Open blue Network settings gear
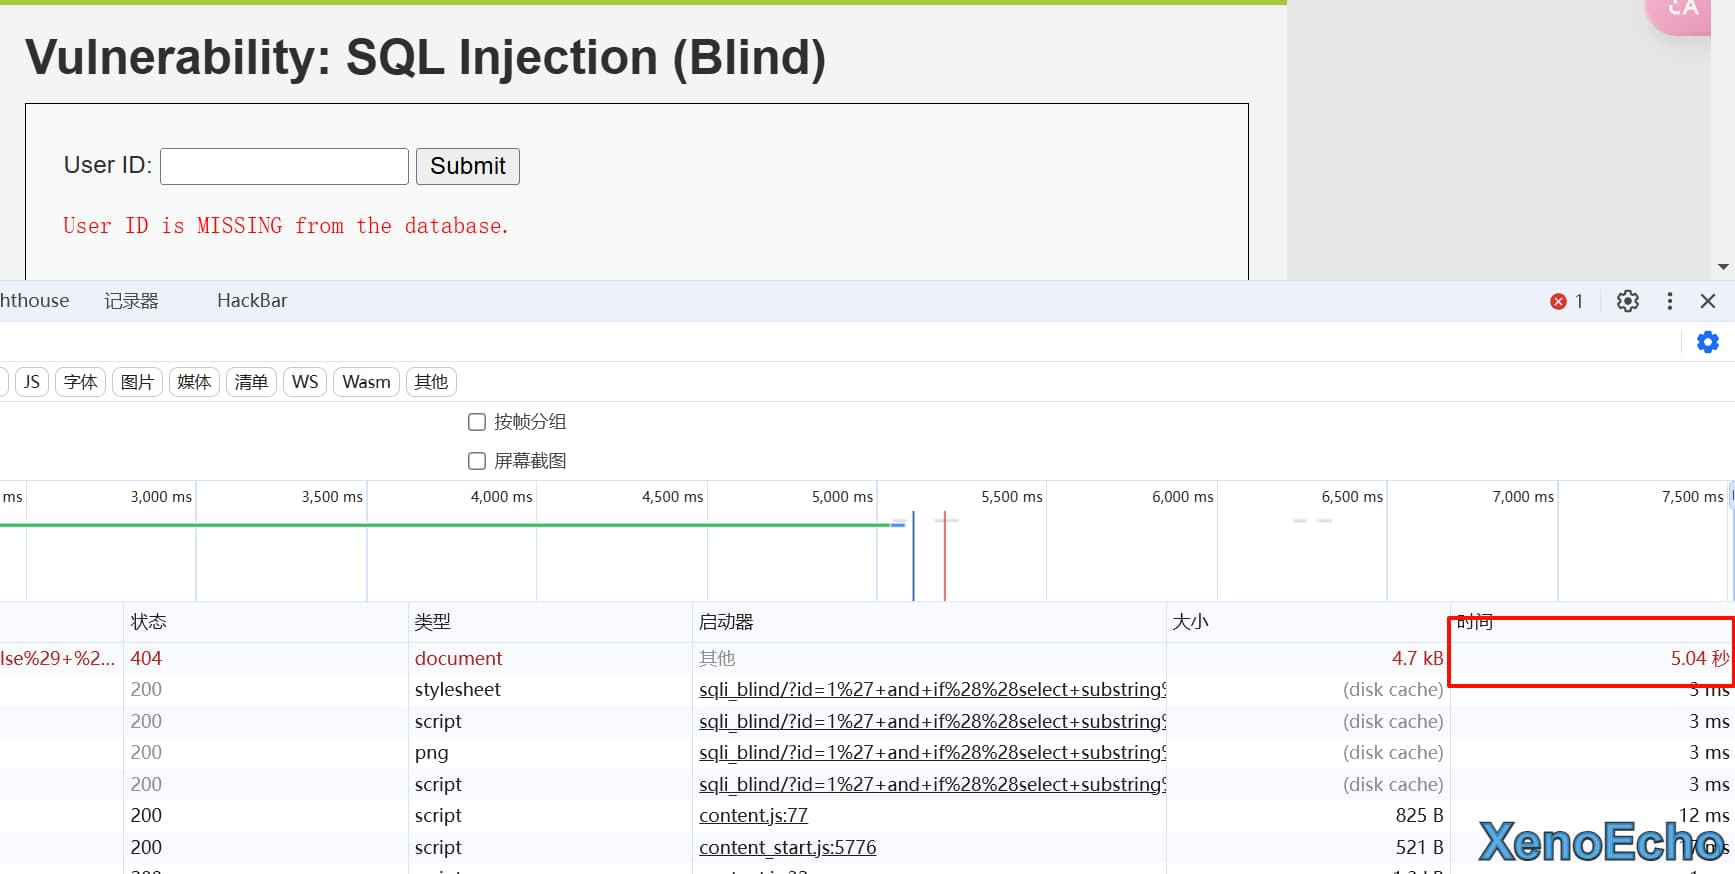 pyautogui.click(x=1708, y=342)
